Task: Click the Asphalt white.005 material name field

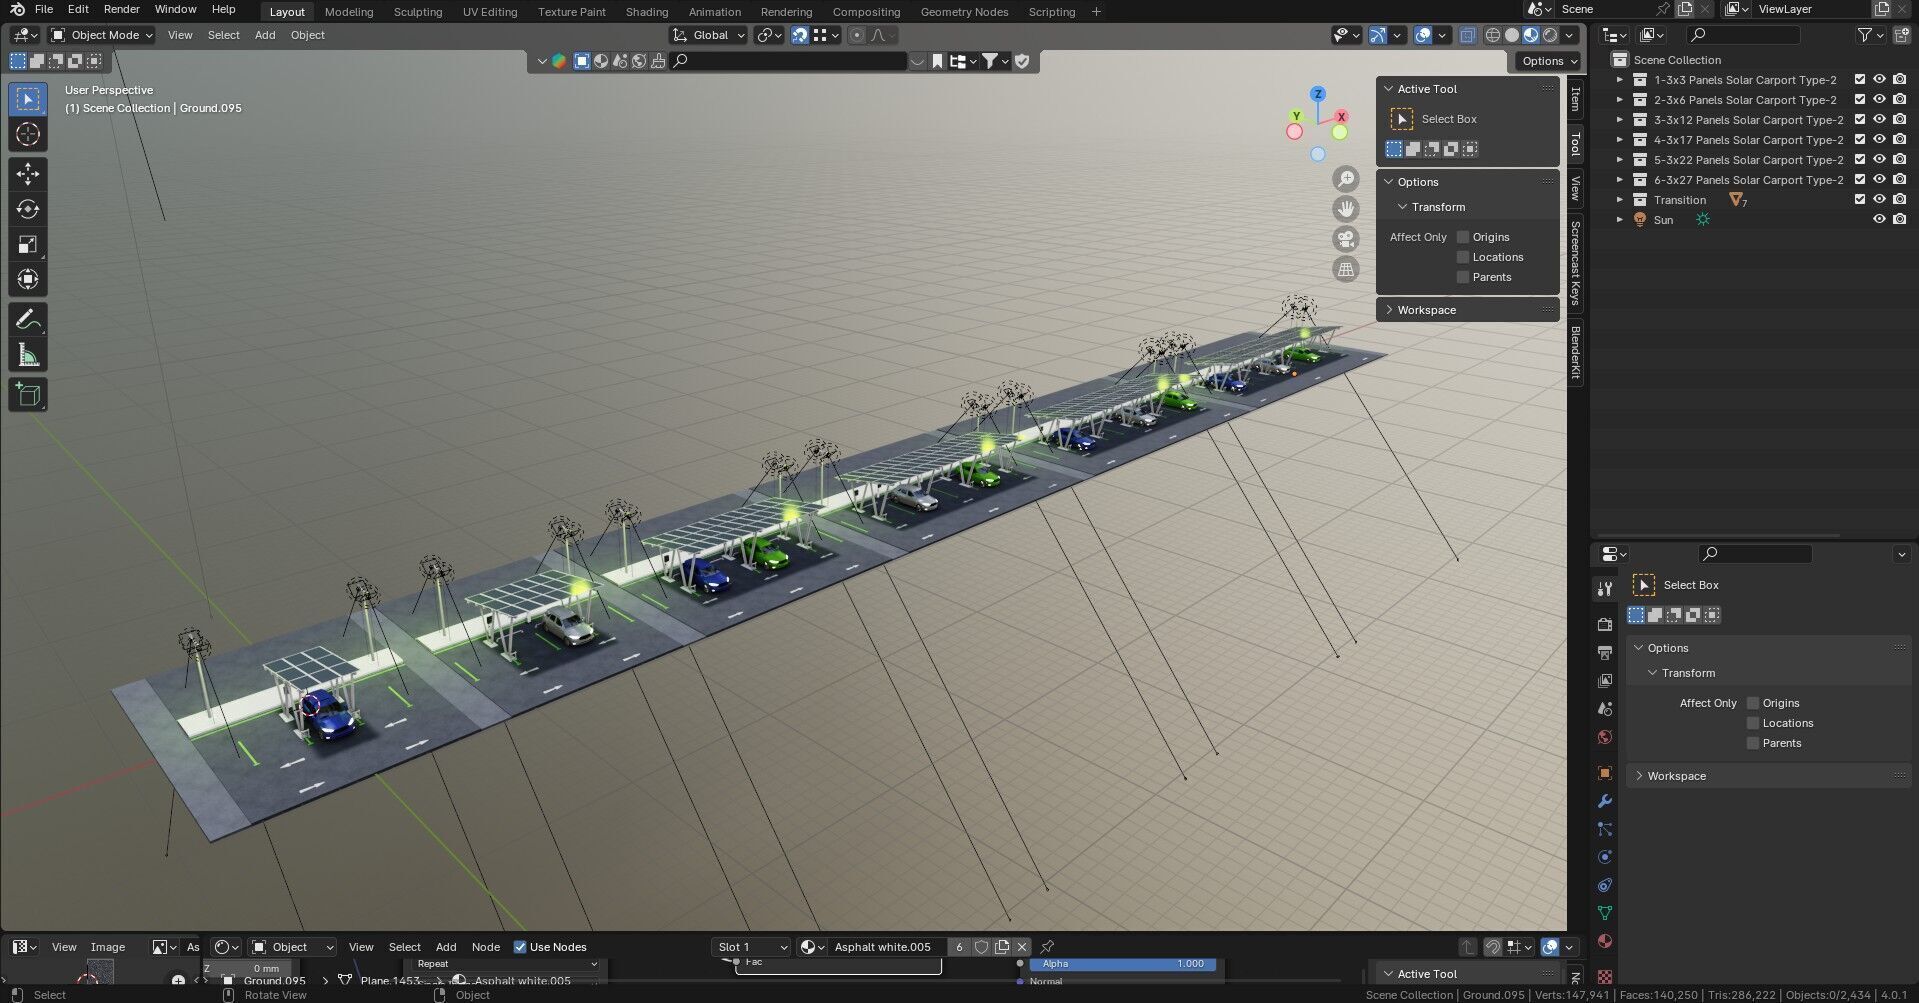Action: pyautogui.click(x=888, y=947)
